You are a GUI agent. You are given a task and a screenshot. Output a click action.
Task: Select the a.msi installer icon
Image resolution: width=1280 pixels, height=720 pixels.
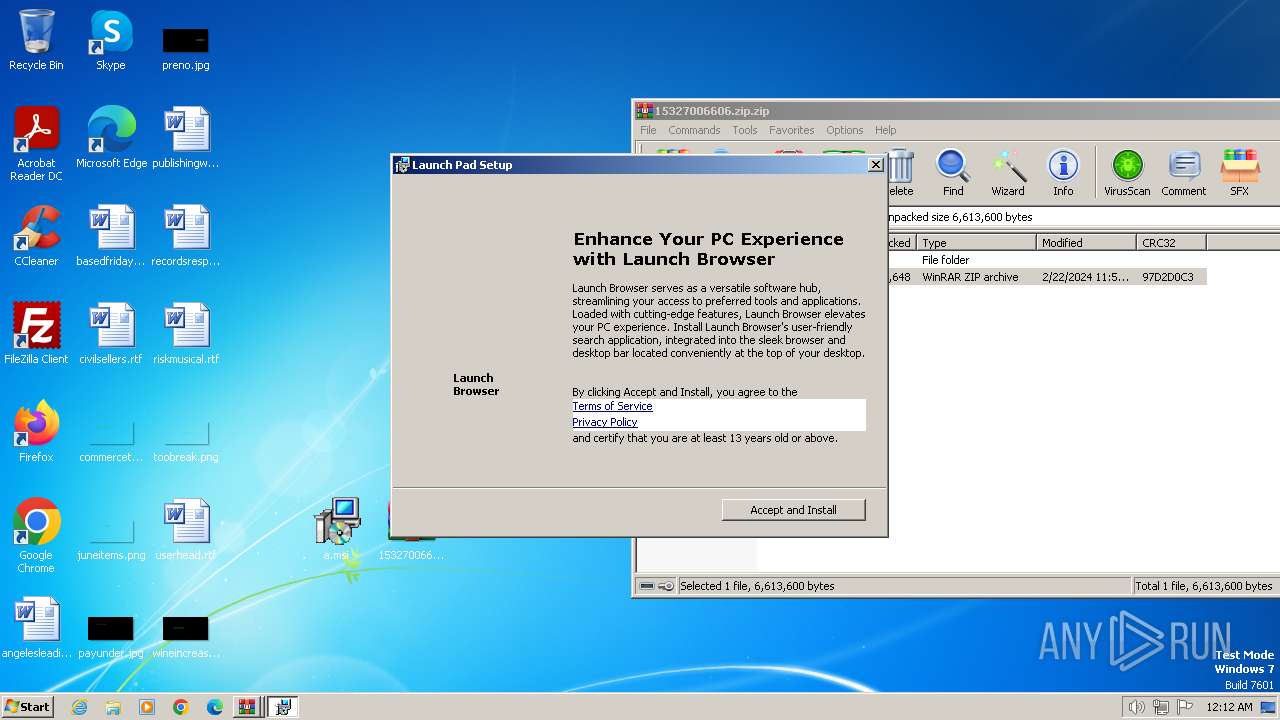[x=336, y=530]
